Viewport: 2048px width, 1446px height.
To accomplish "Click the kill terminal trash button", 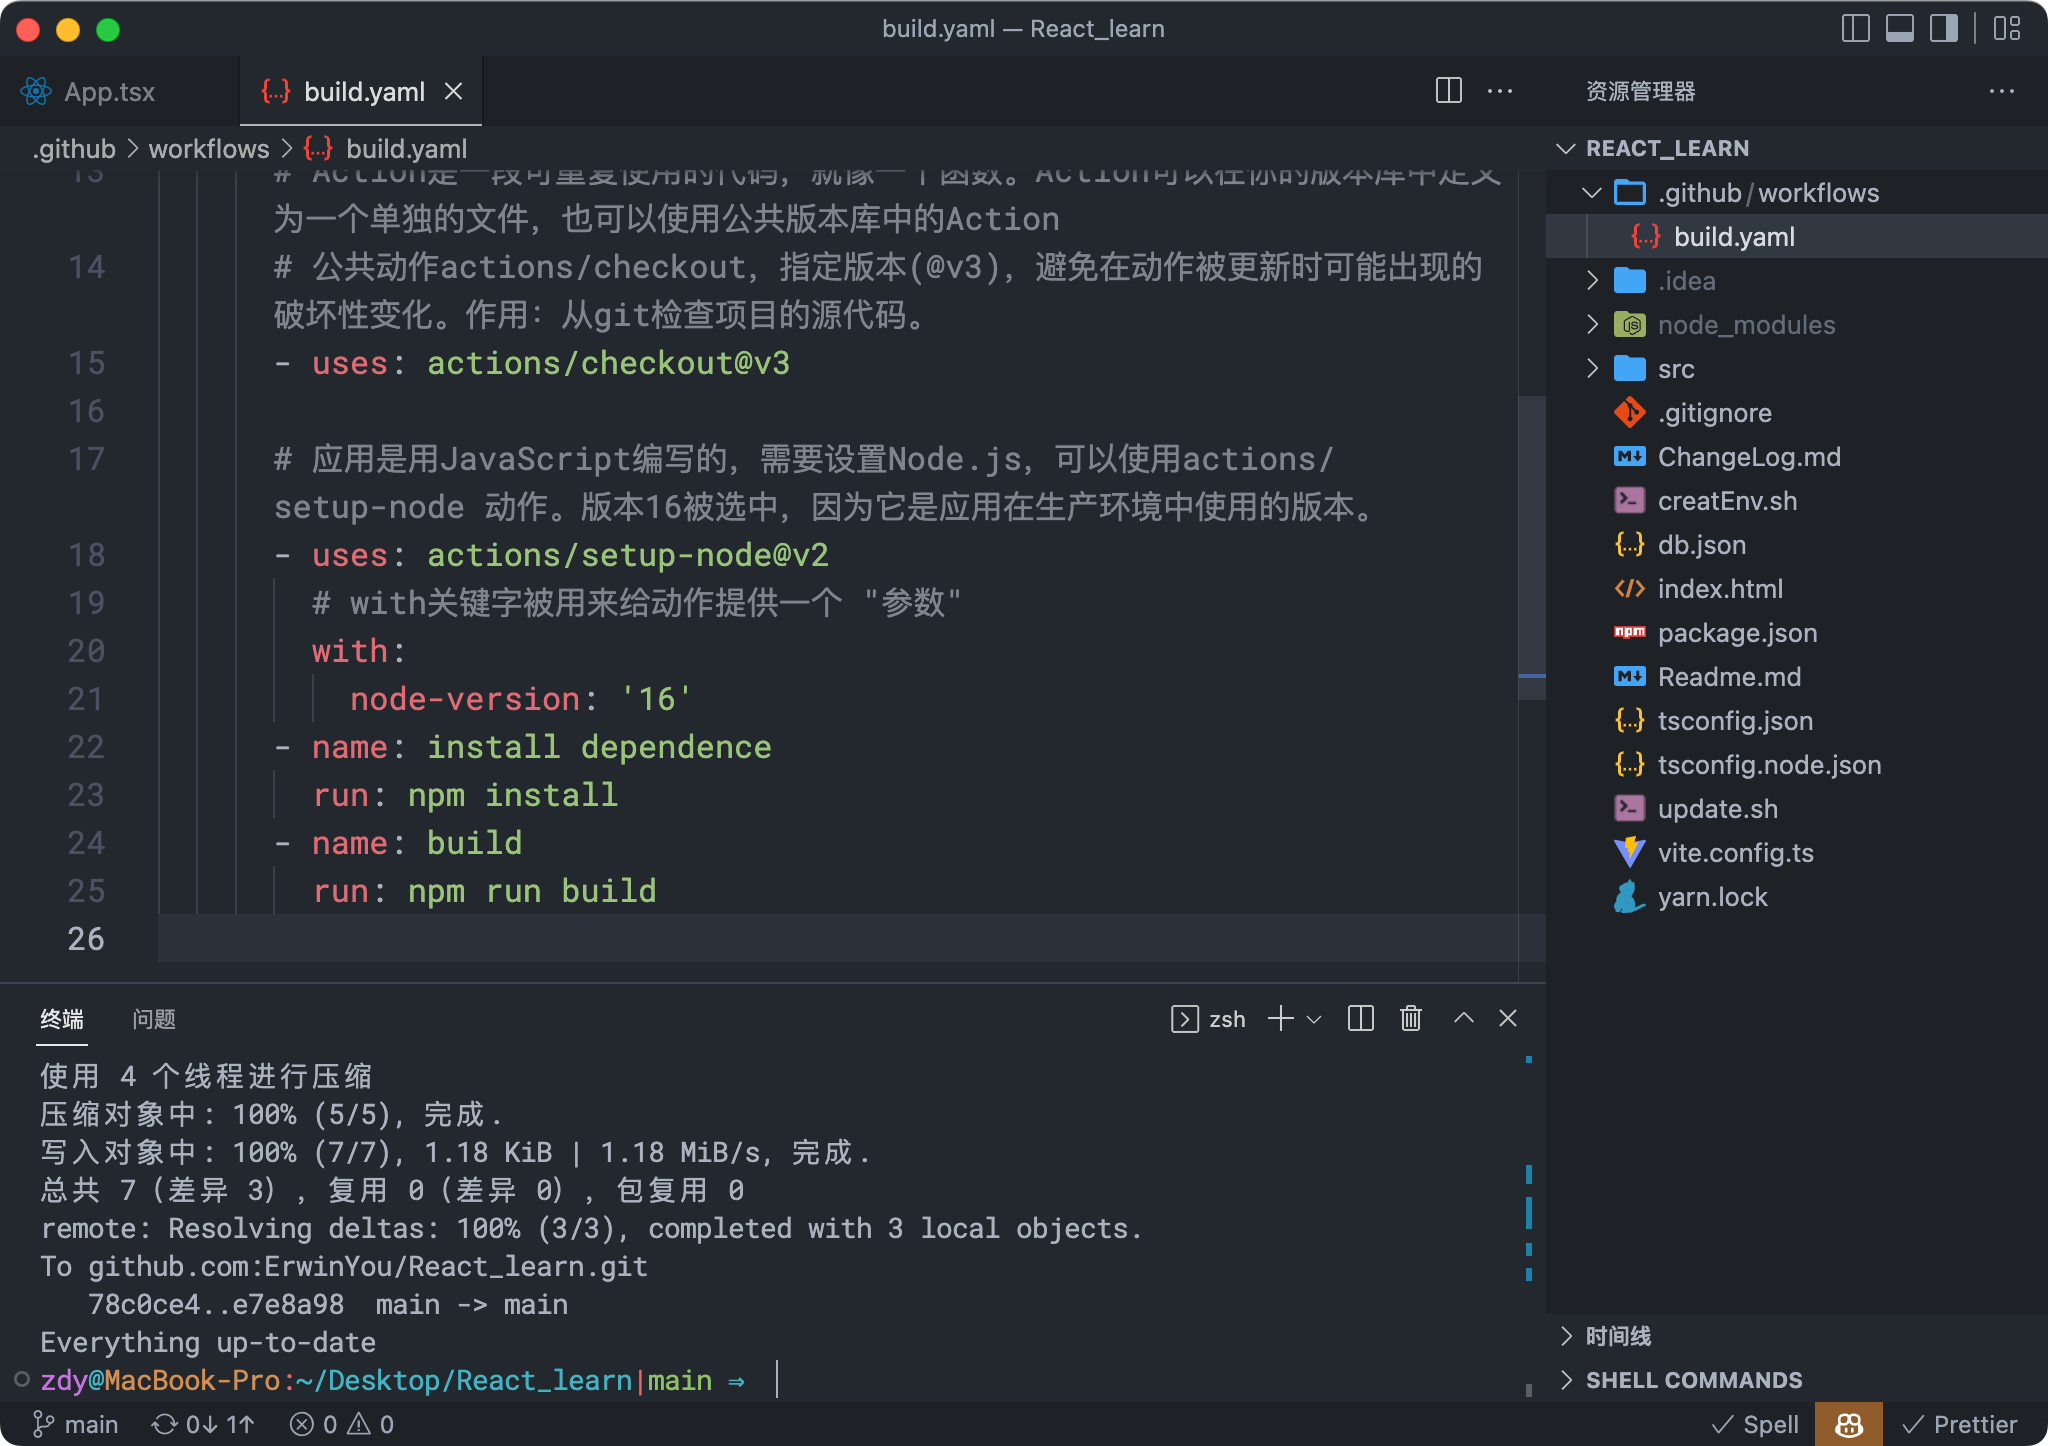I will coord(1408,1020).
